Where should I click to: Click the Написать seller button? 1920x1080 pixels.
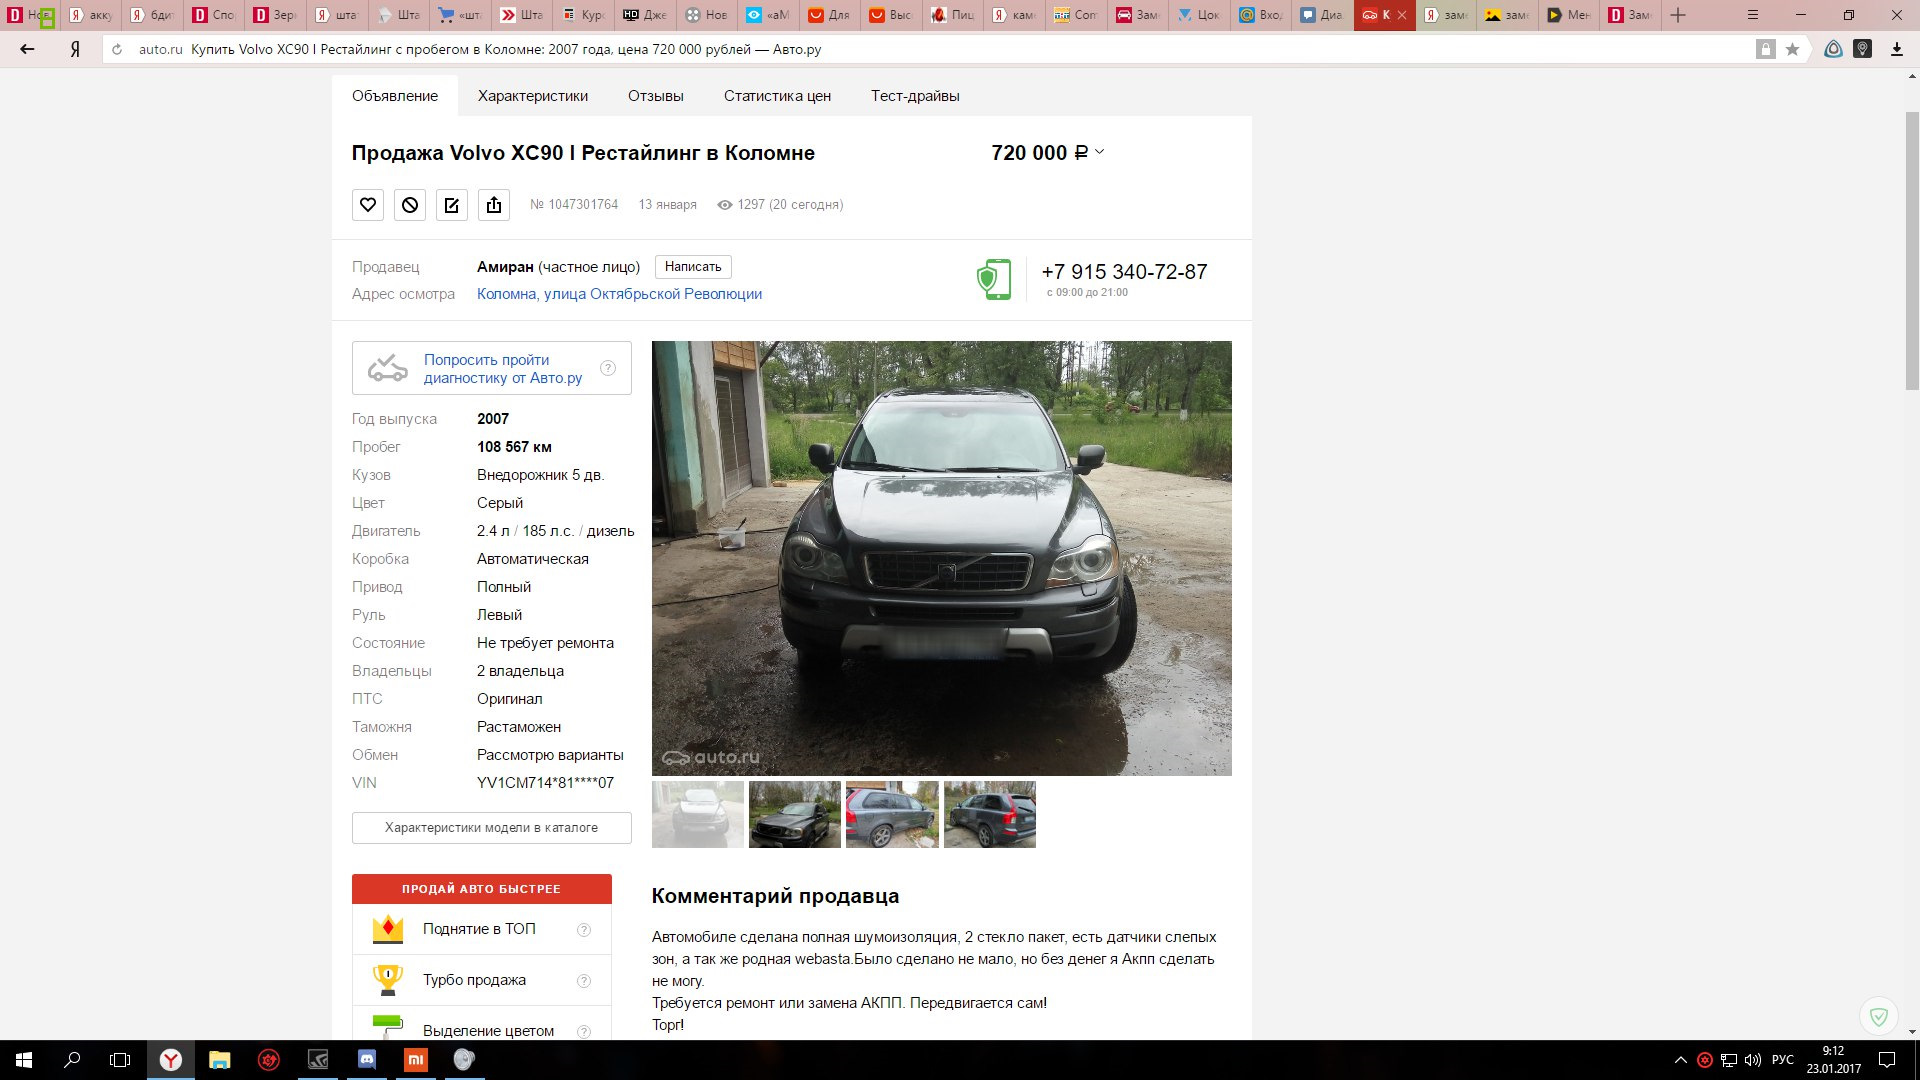pos(693,267)
